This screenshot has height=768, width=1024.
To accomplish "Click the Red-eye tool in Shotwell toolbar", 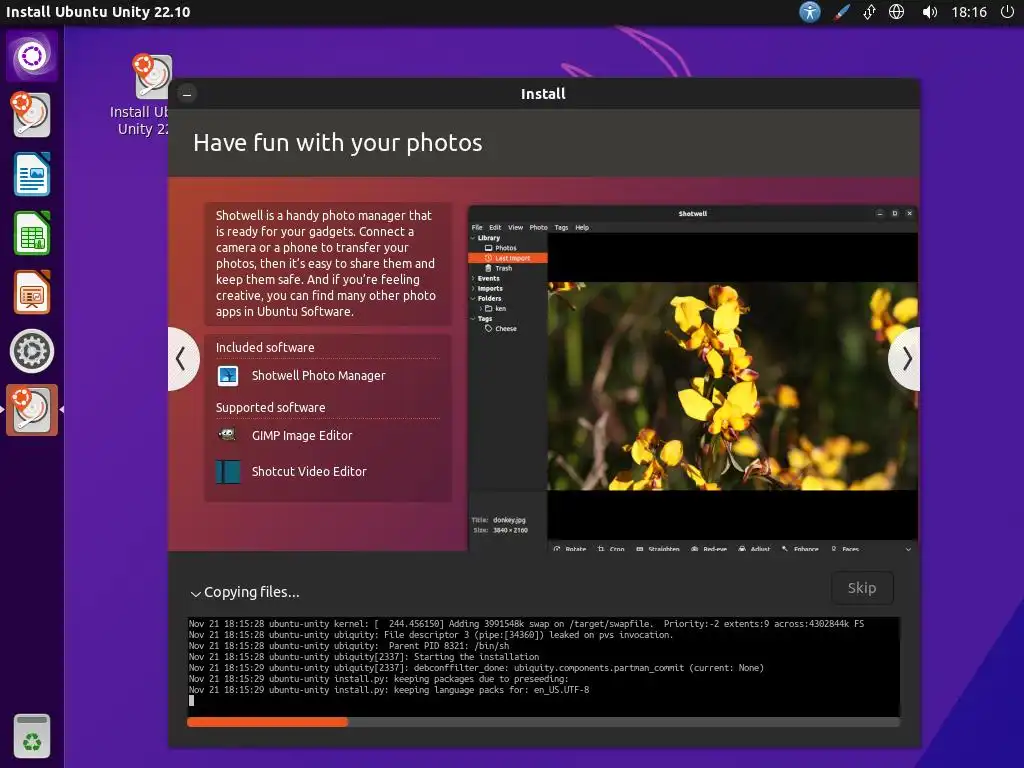I will tap(709, 549).
